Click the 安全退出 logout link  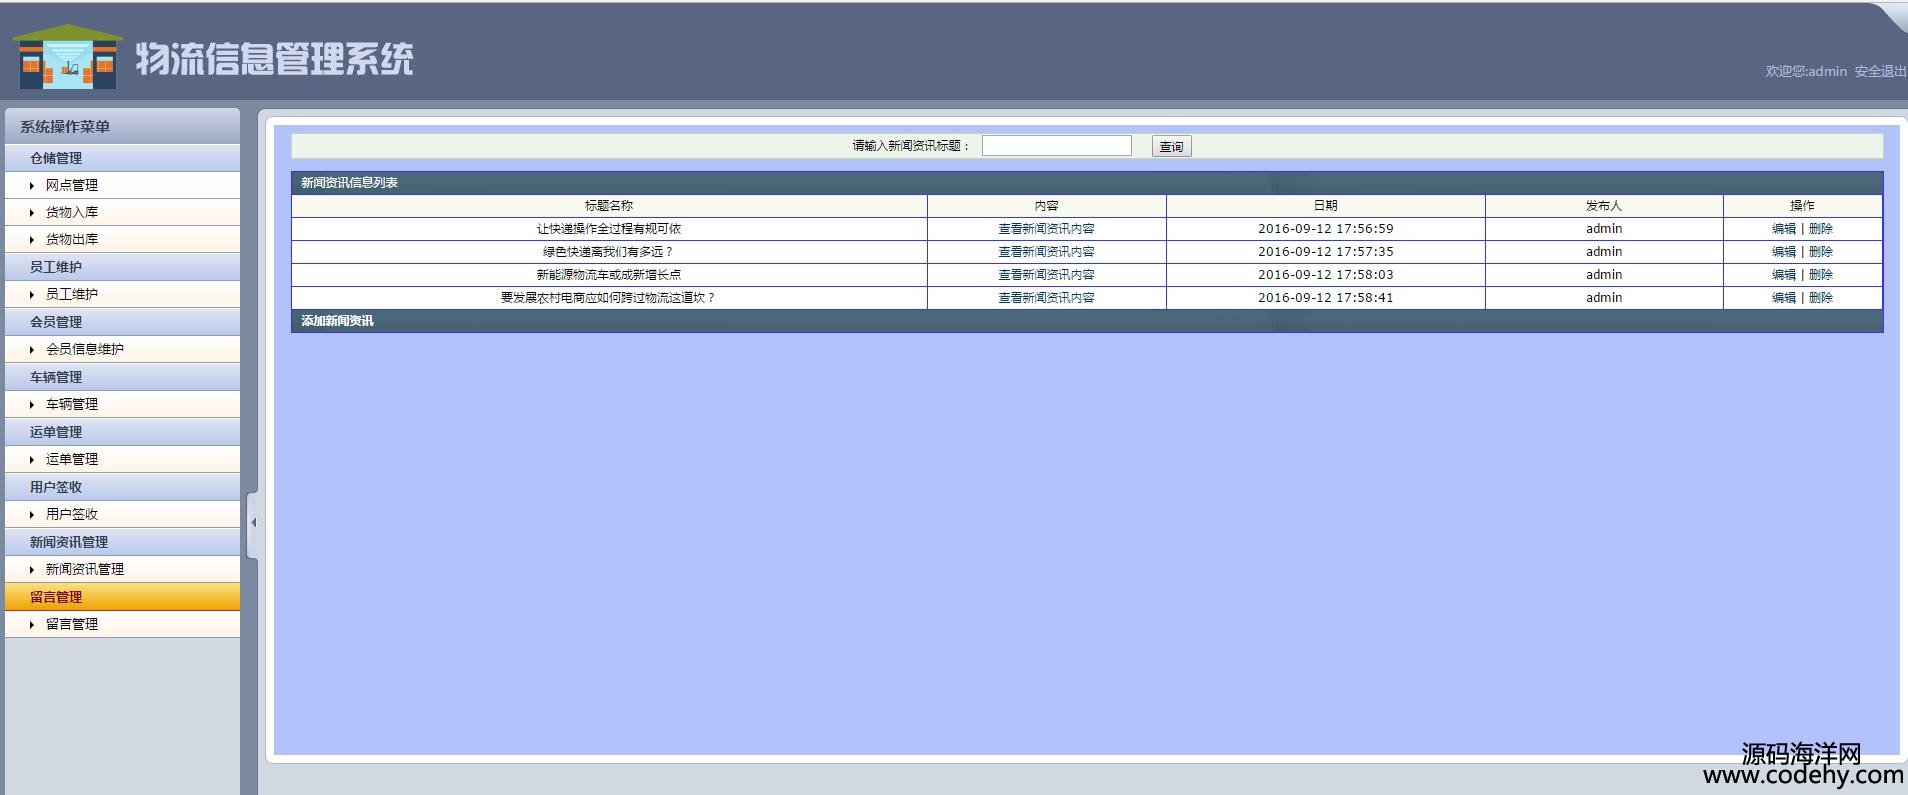pyautogui.click(x=1880, y=71)
